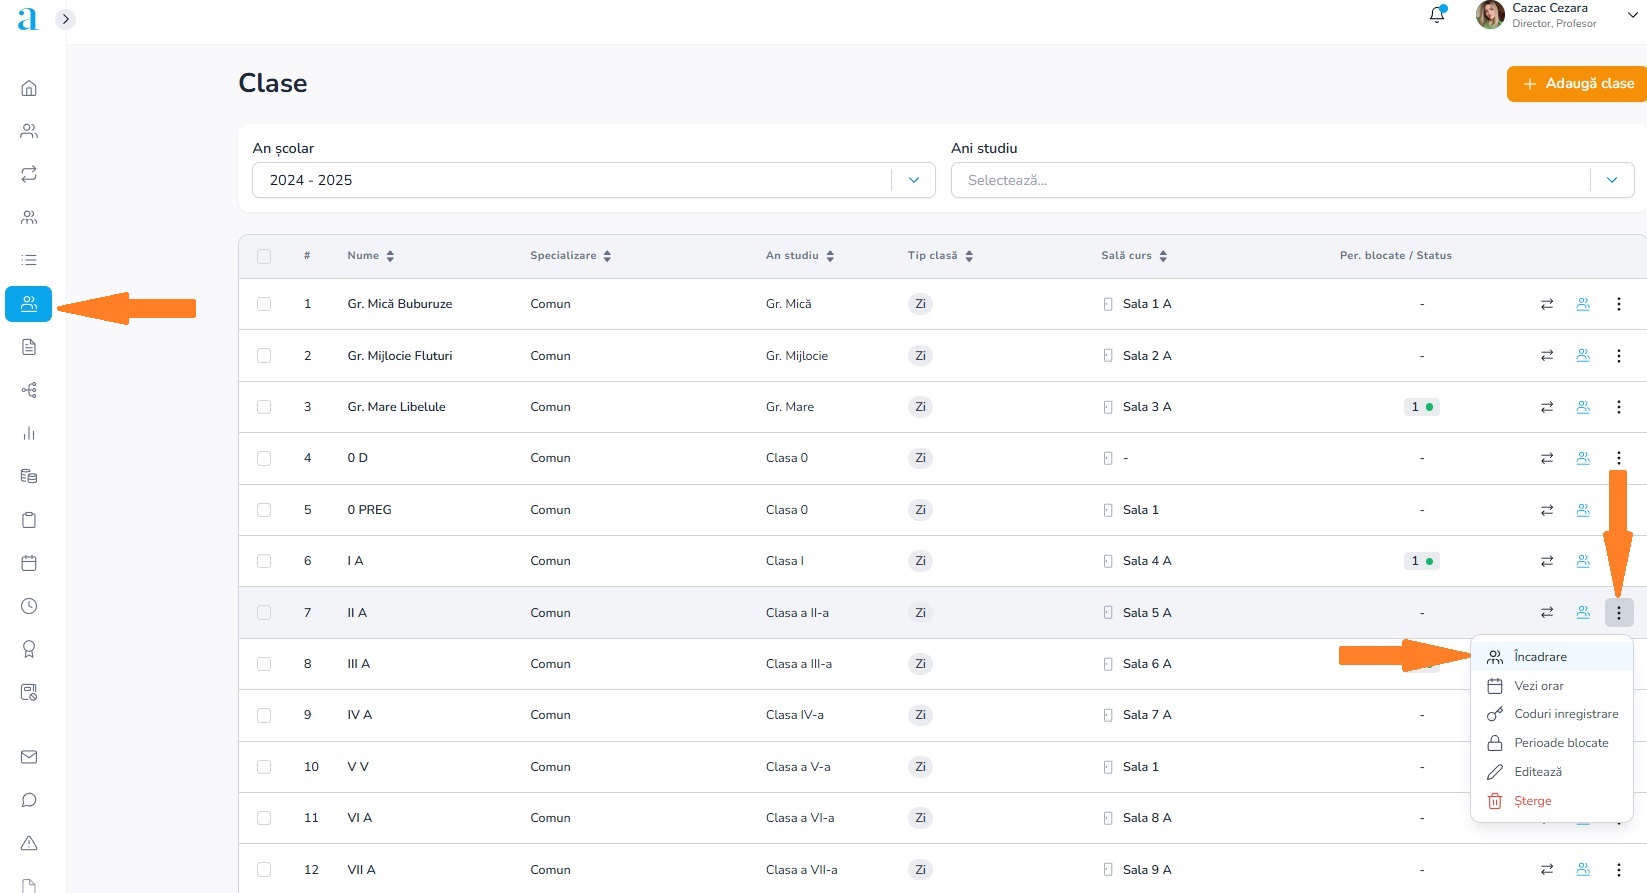Click the clock icon in sidebar
Viewport: 1647px width, 893px height.
pyautogui.click(x=29, y=606)
